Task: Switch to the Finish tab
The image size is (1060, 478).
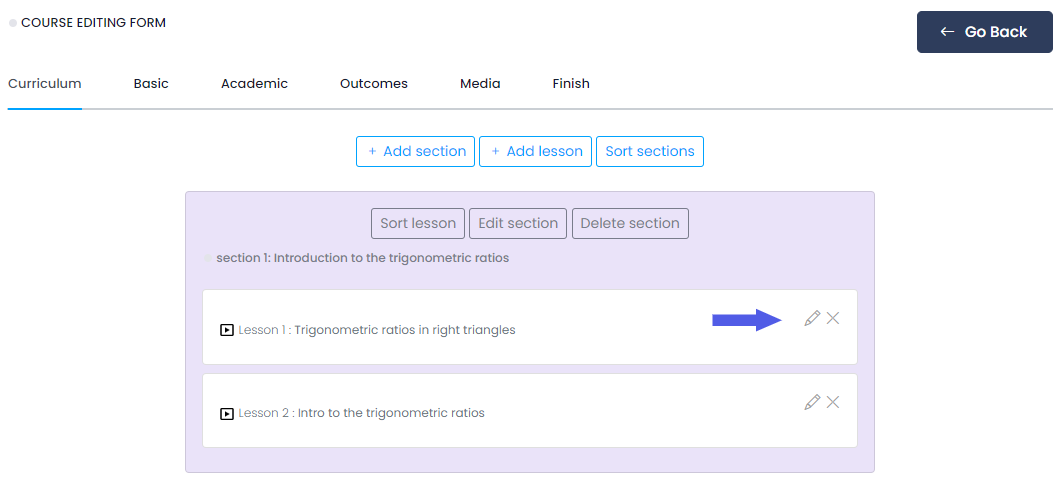Action: (571, 84)
